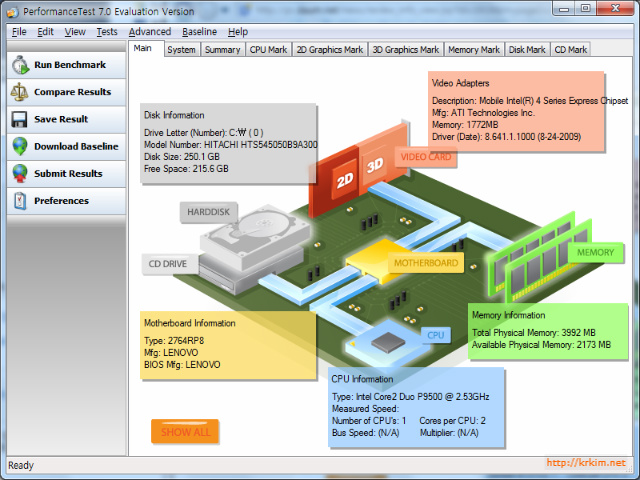This screenshot has width=640, height=480.
Task: Click the Video Adapters heading
Action: tap(460, 83)
